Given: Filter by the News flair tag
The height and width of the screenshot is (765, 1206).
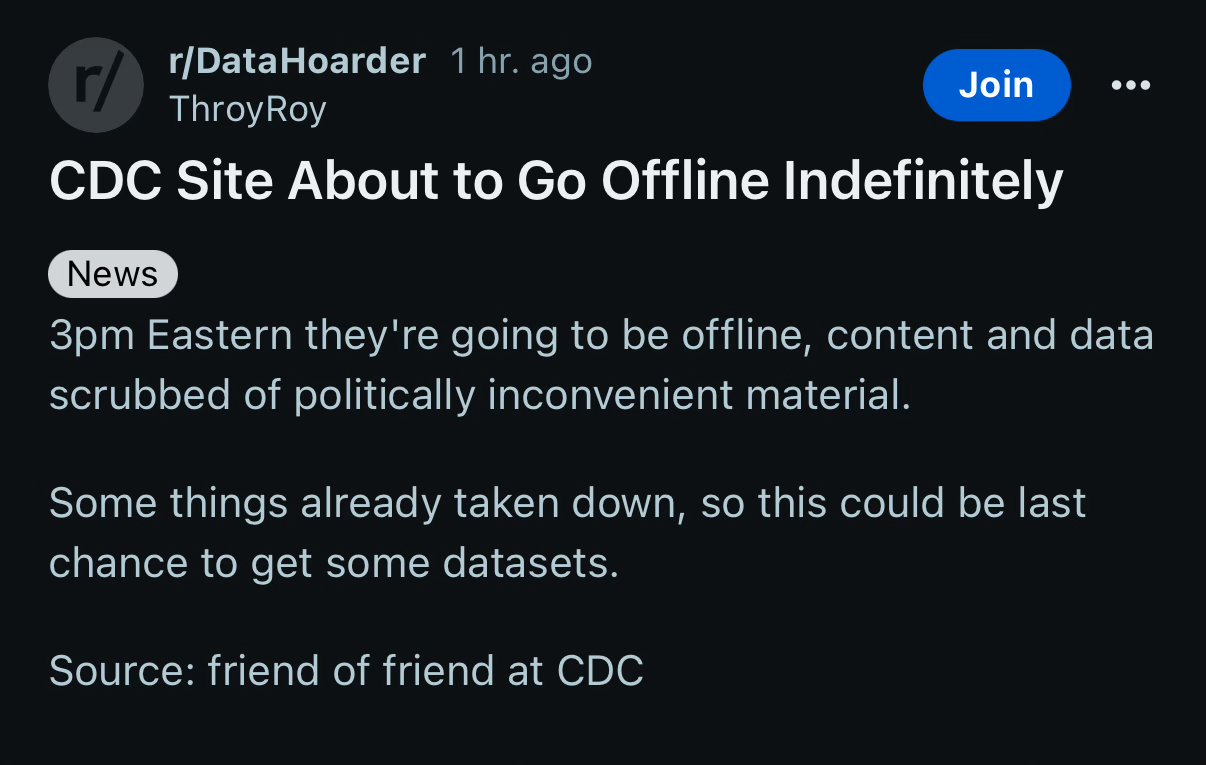Looking at the screenshot, I should [113, 274].
